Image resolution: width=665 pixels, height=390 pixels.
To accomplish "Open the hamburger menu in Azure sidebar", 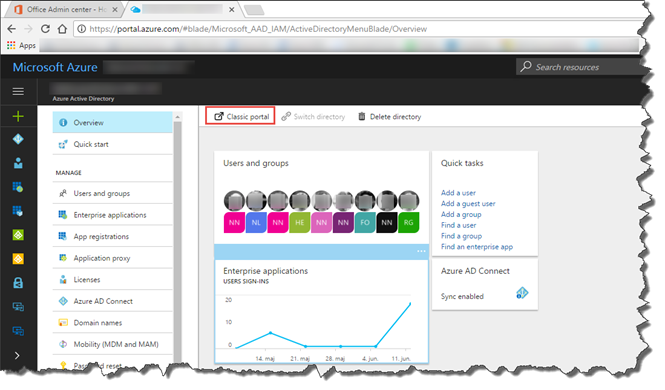I will tap(18, 92).
